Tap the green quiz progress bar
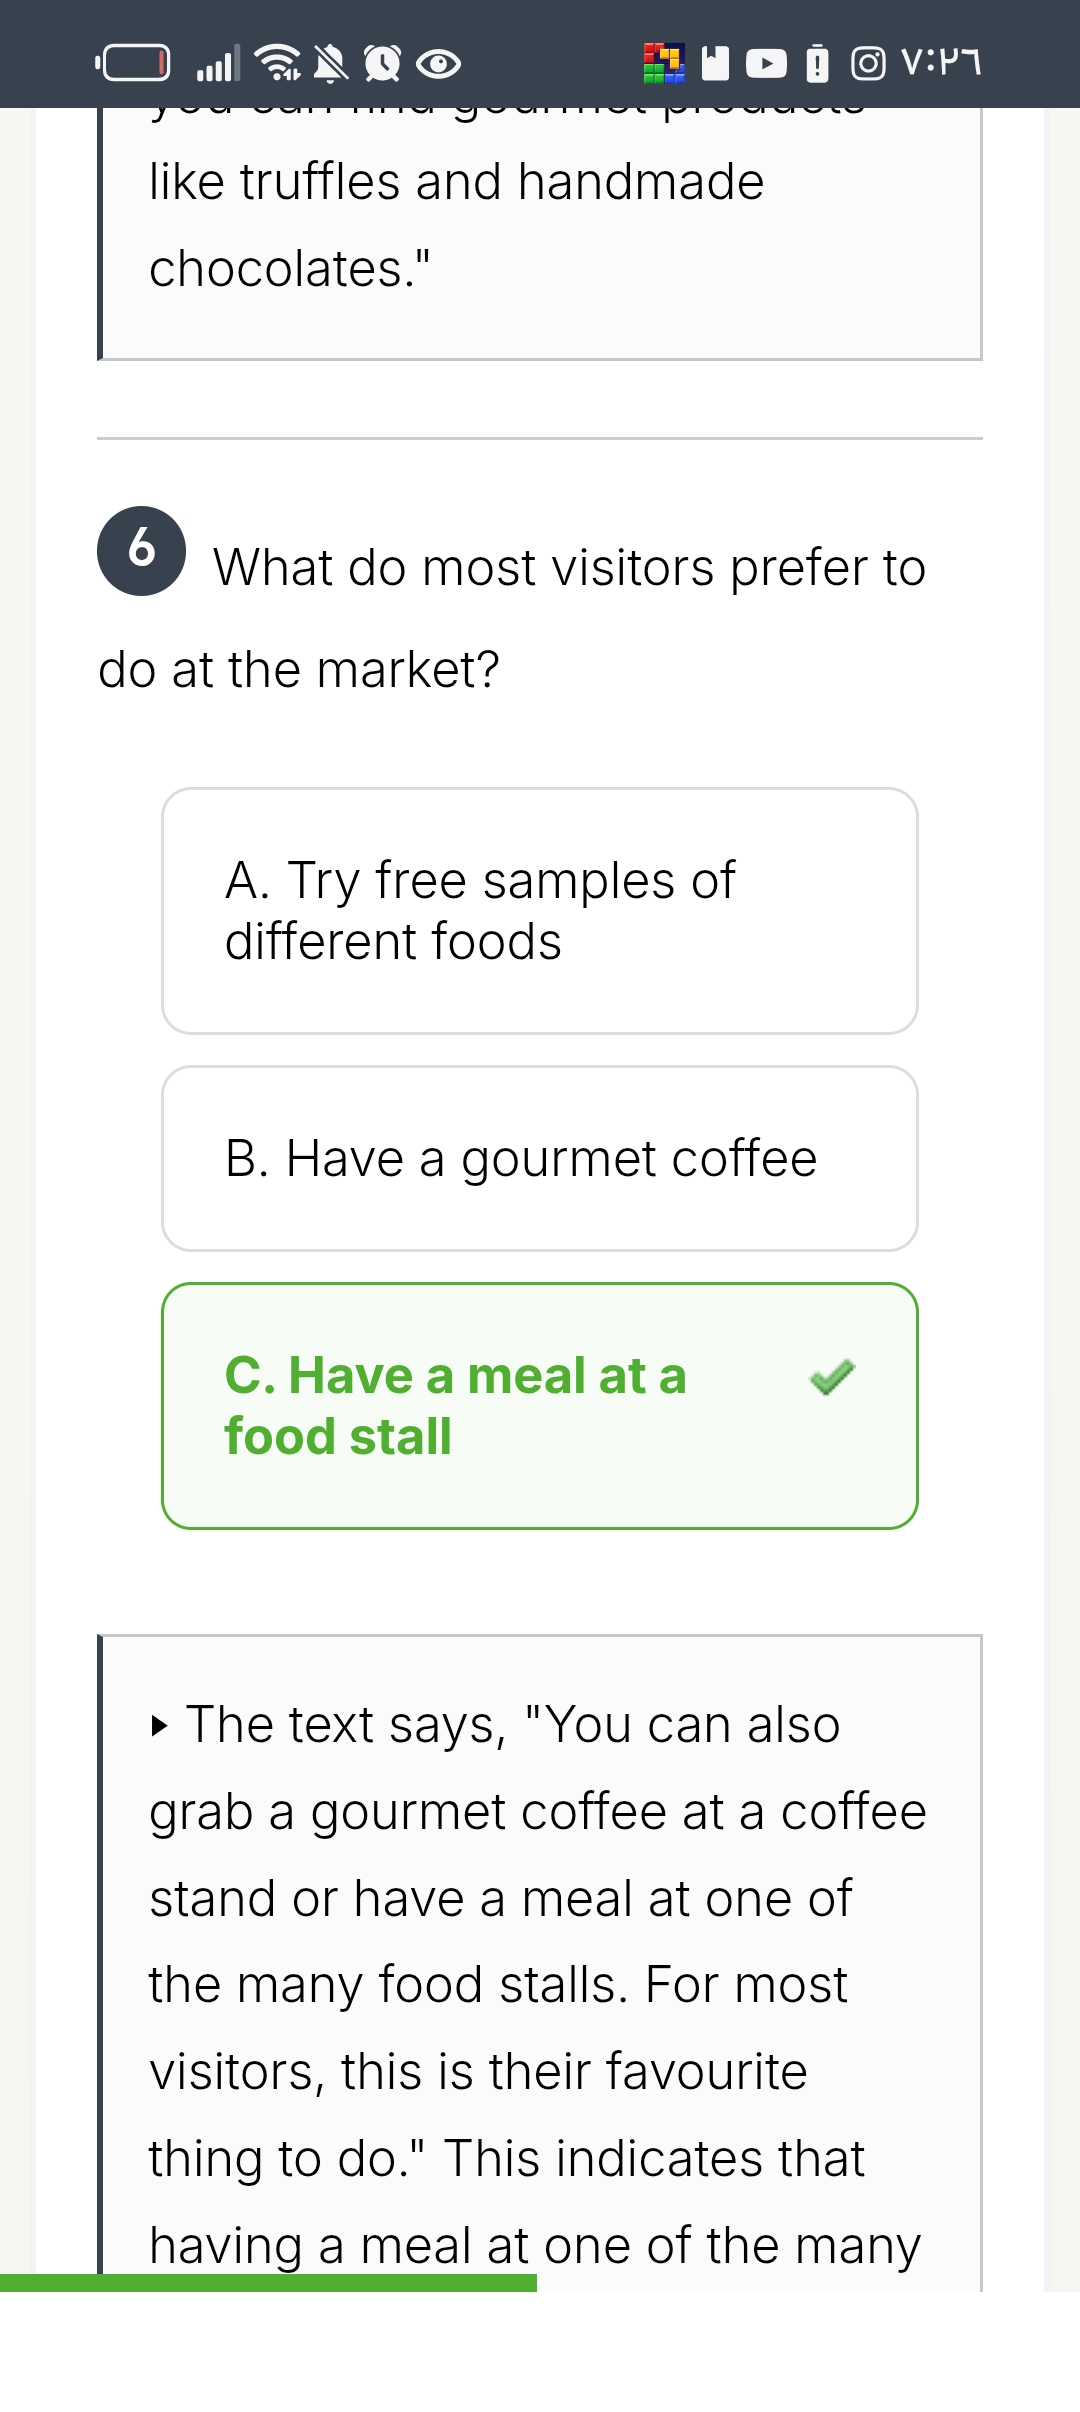Viewport: 1080px width, 2412px height. [268, 2283]
